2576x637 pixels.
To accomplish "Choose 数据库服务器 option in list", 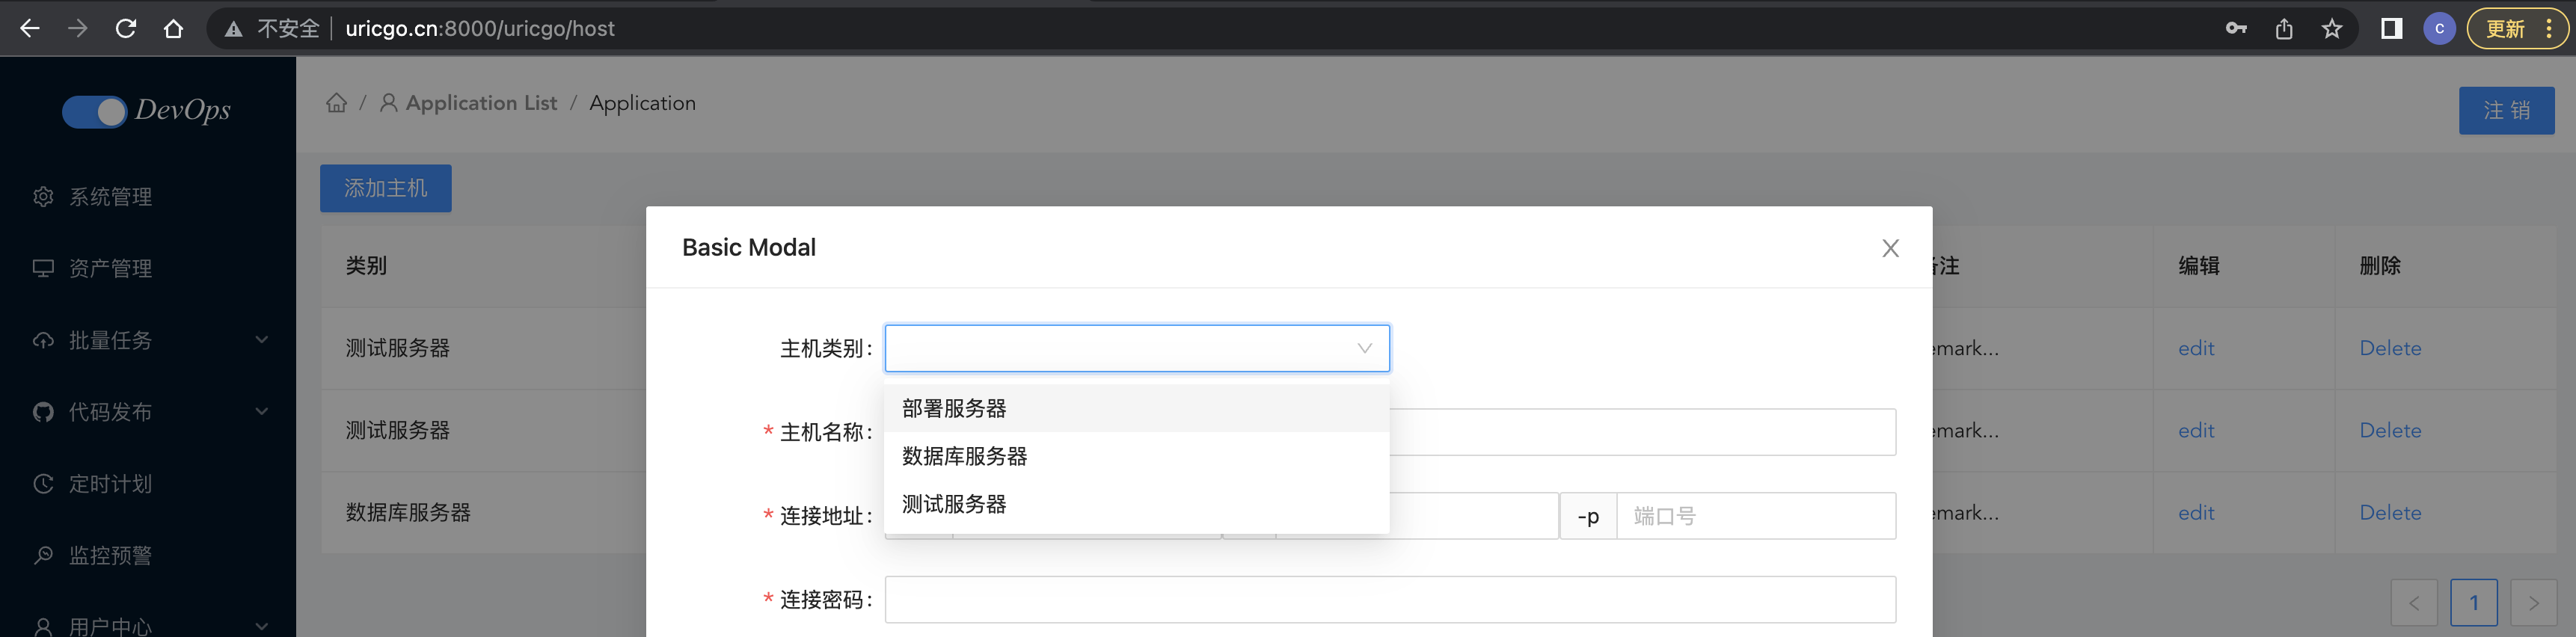I will (x=965, y=457).
